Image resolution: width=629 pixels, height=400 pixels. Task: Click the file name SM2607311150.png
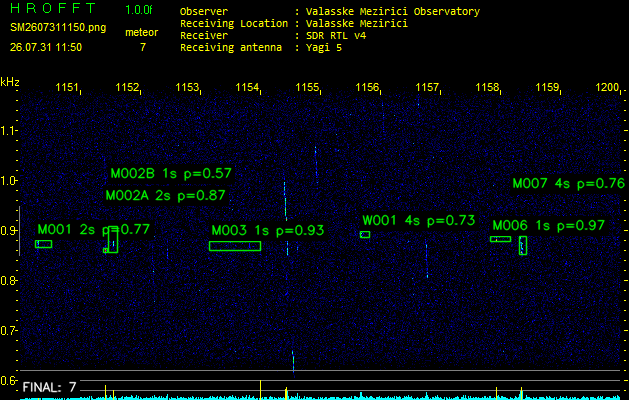[x=58, y=28]
